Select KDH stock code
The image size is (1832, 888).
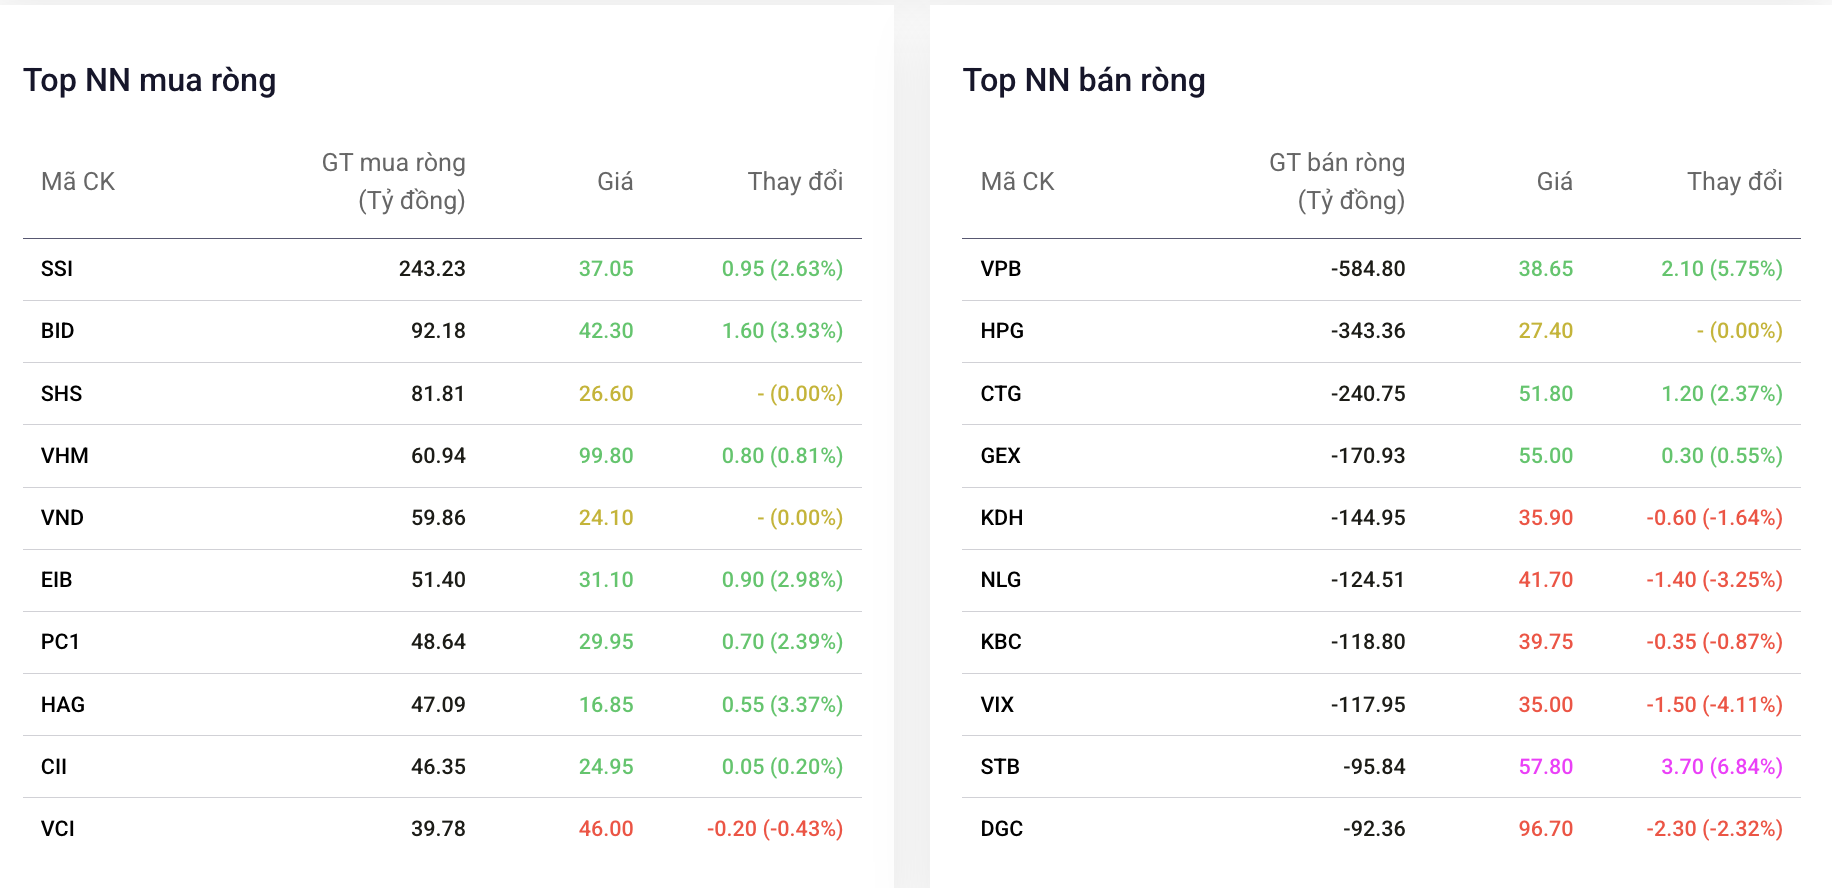pyautogui.click(x=1002, y=518)
